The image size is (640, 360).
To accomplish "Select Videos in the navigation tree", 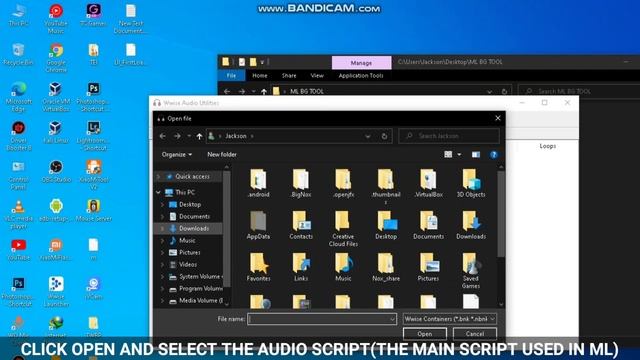I will click(x=188, y=264).
